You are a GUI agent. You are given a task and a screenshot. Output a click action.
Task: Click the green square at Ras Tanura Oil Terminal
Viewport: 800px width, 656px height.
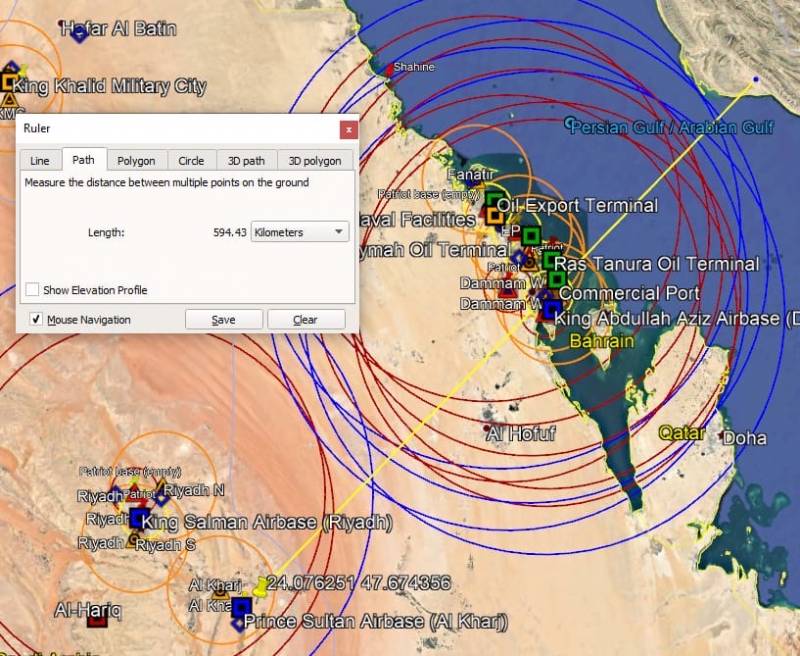pyautogui.click(x=550, y=260)
